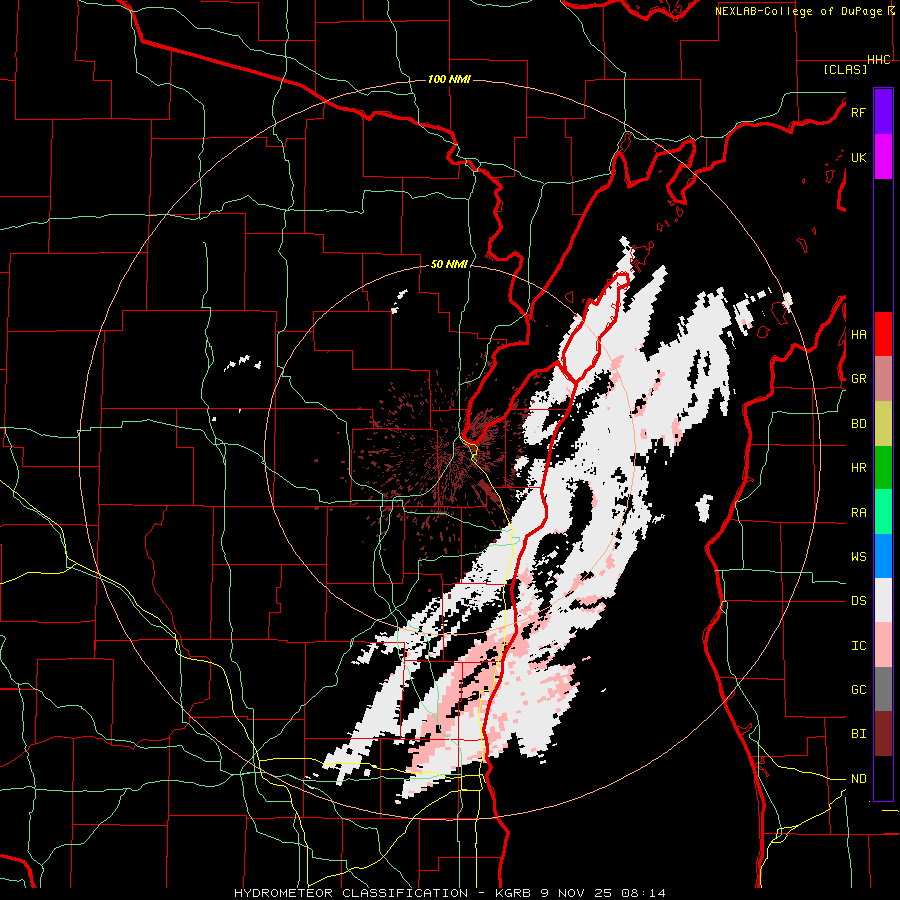The height and width of the screenshot is (900, 900).
Task: Select the IC light pink legend swatch
Action: (883, 645)
